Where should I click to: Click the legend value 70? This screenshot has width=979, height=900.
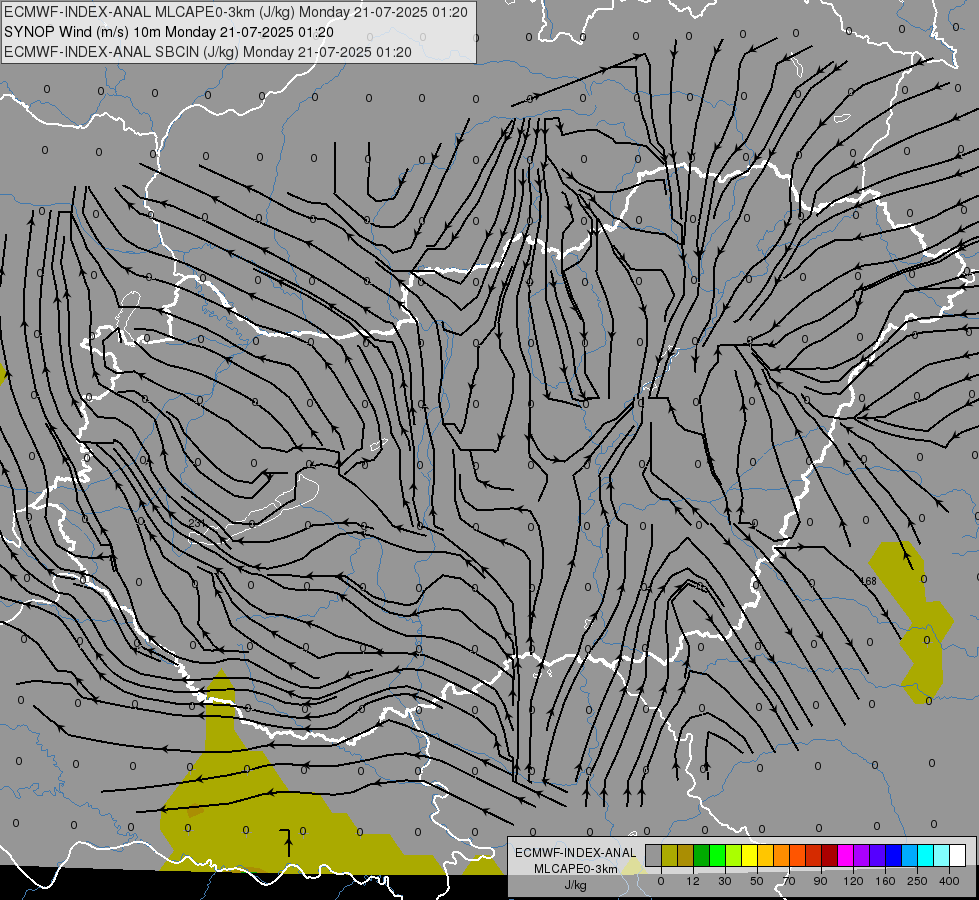[789, 881]
